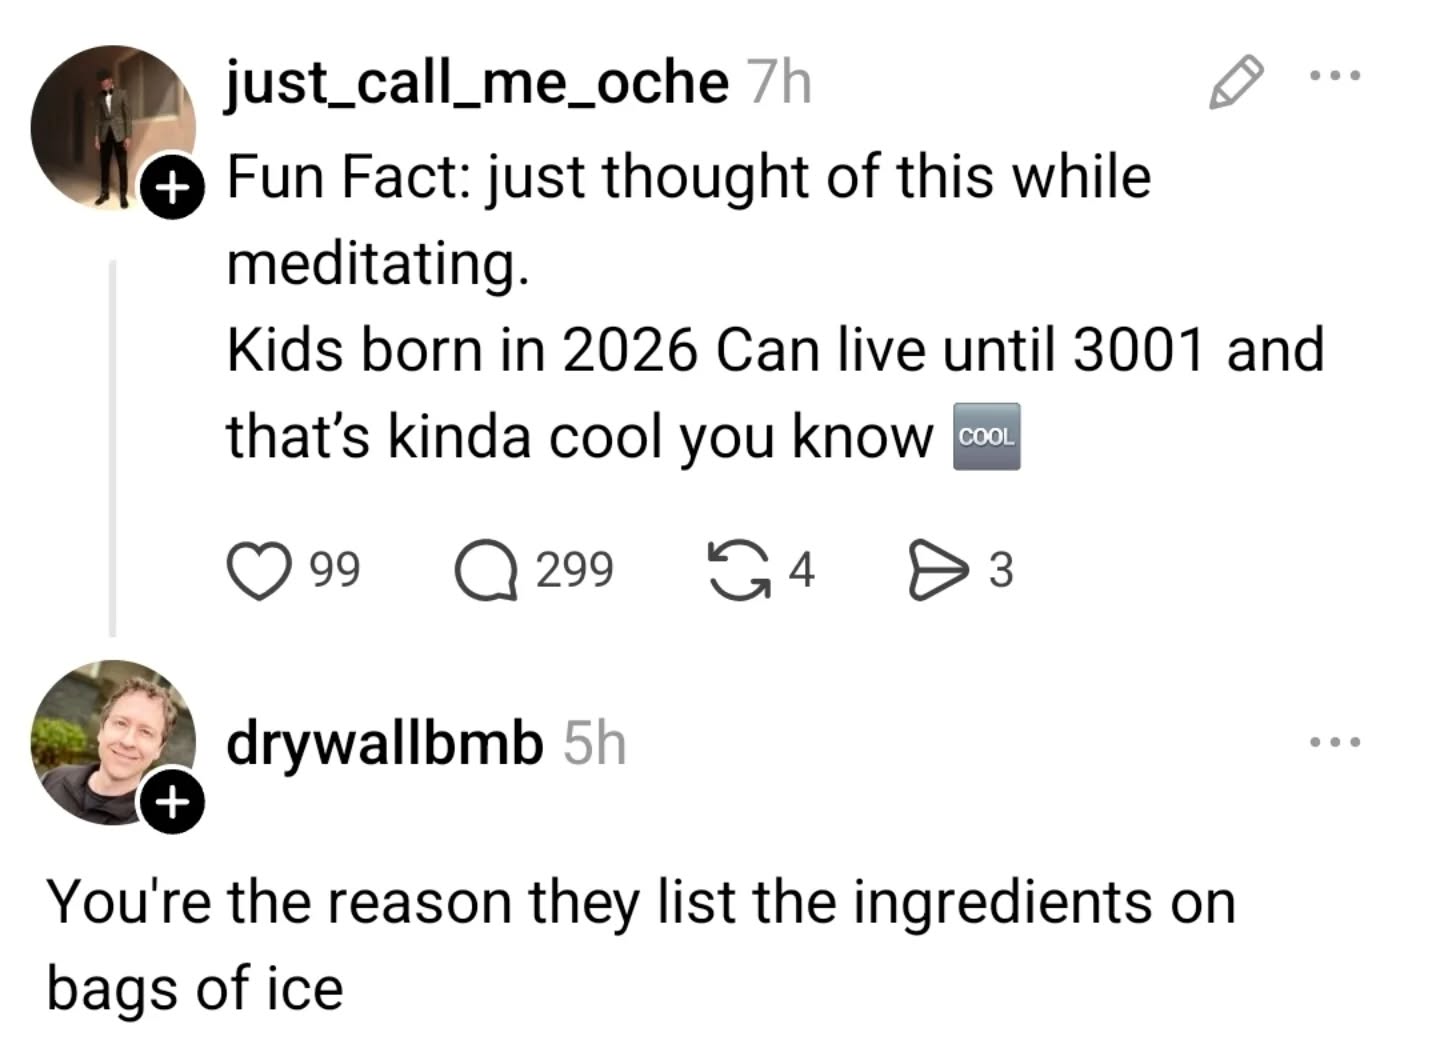Follow drywallbmb using the plus badge
1440x1048 pixels.
click(173, 801)
